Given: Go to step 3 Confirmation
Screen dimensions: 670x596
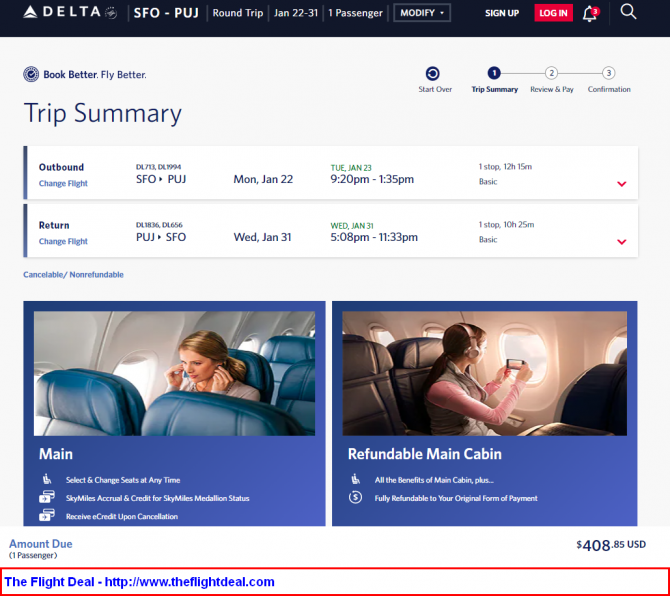Looking at the screenshot, I should pyautogui.click(x=609, y=73).
